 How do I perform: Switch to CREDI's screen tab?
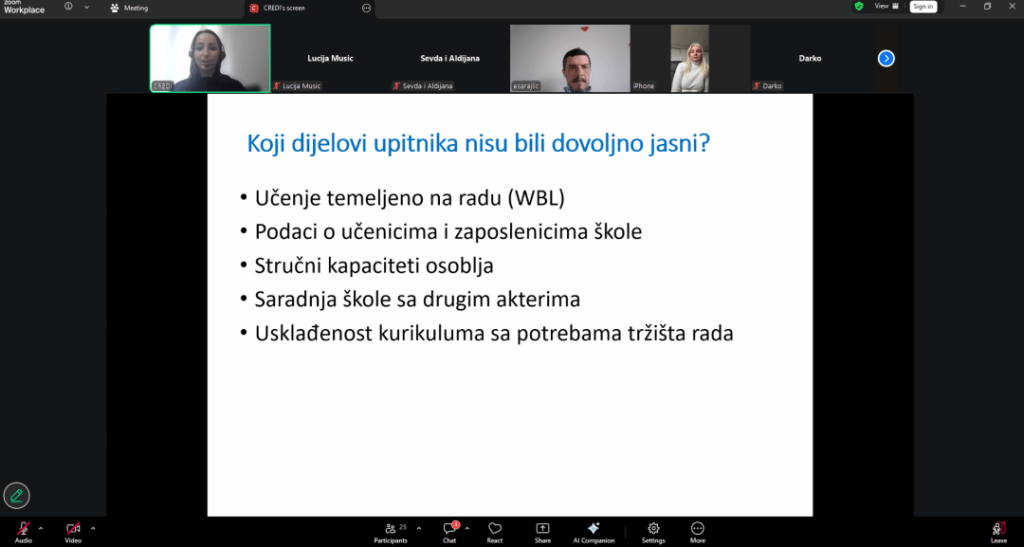[x=278, y=8]
